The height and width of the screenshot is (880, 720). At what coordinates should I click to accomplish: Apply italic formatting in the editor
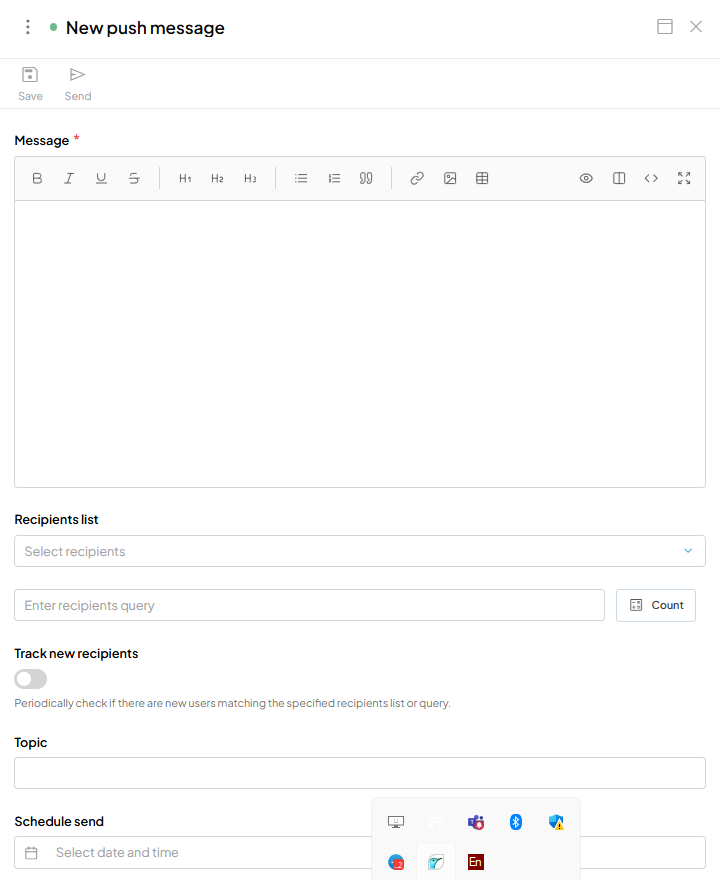(x=69, y=178)
